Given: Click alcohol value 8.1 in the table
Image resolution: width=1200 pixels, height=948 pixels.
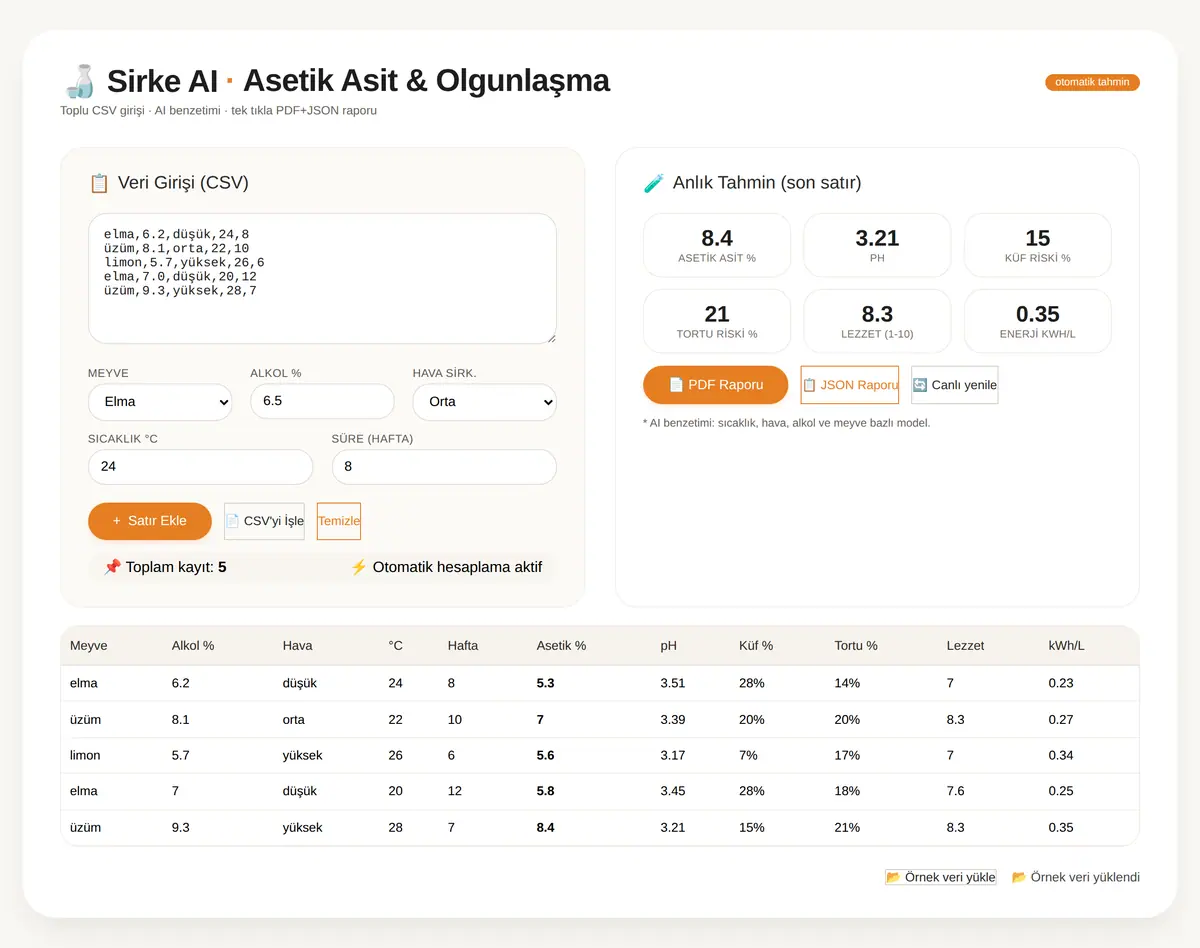Looking at the screenshot, I should 181,719.
